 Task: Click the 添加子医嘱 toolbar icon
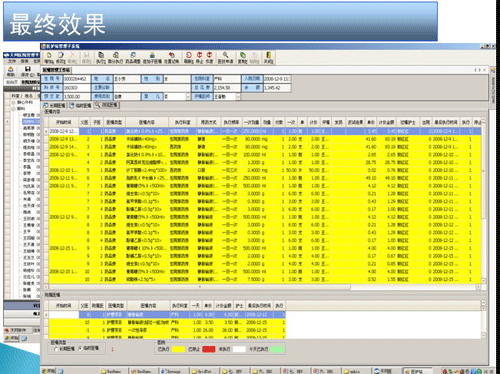[152, 58]
